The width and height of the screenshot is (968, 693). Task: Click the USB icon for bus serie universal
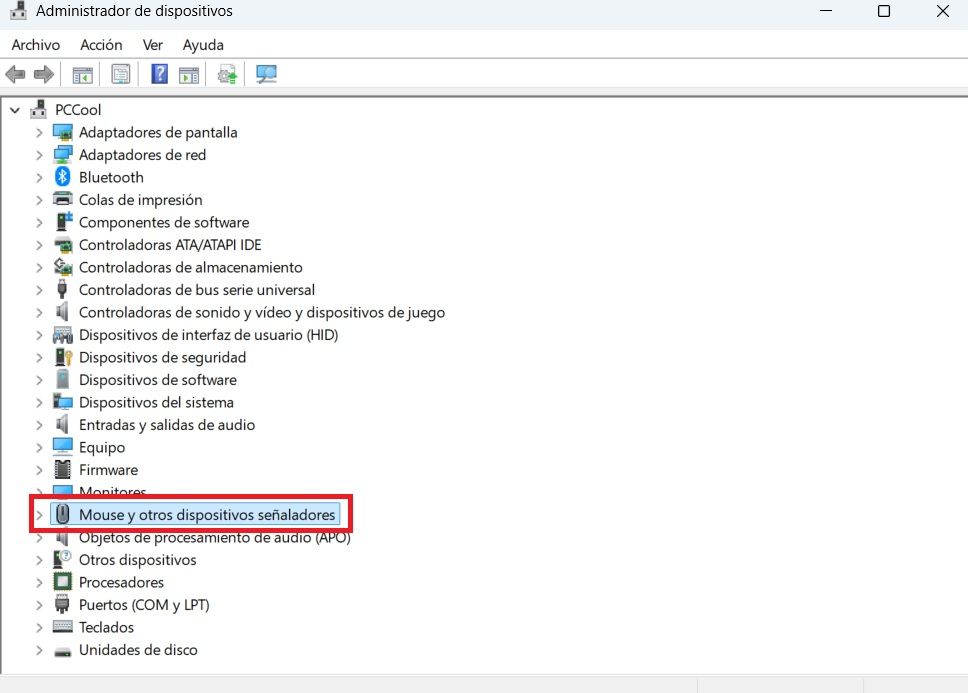[x=62, y=289]
